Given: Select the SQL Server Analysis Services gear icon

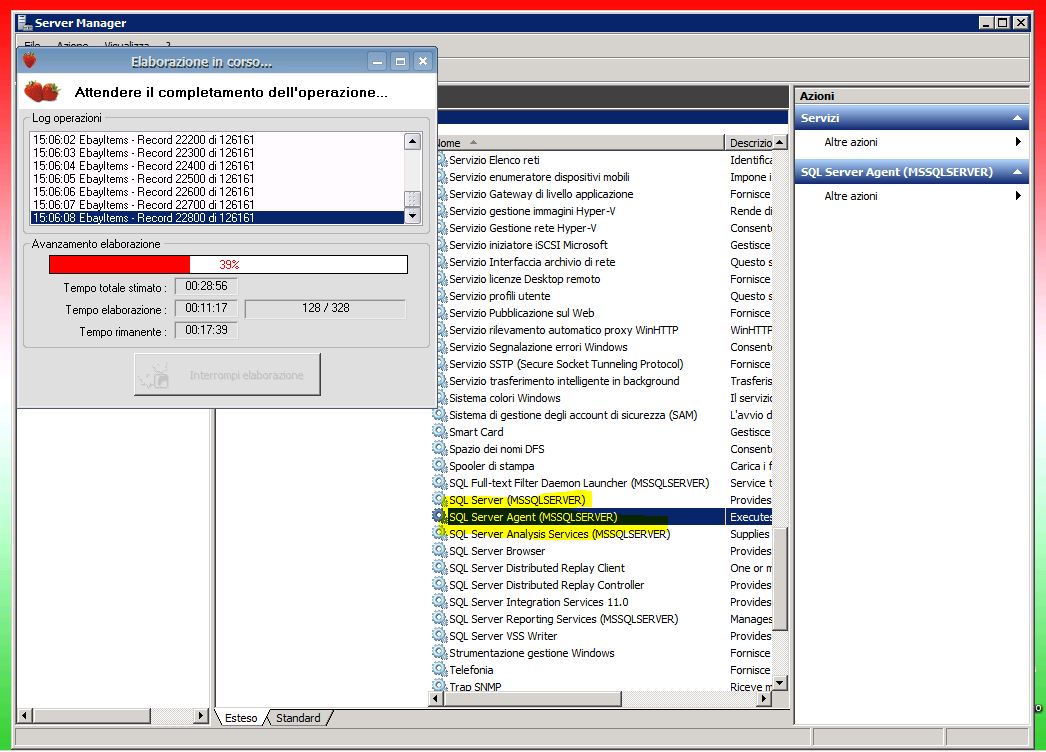Looking at the screenshot, I should (439, 534).
